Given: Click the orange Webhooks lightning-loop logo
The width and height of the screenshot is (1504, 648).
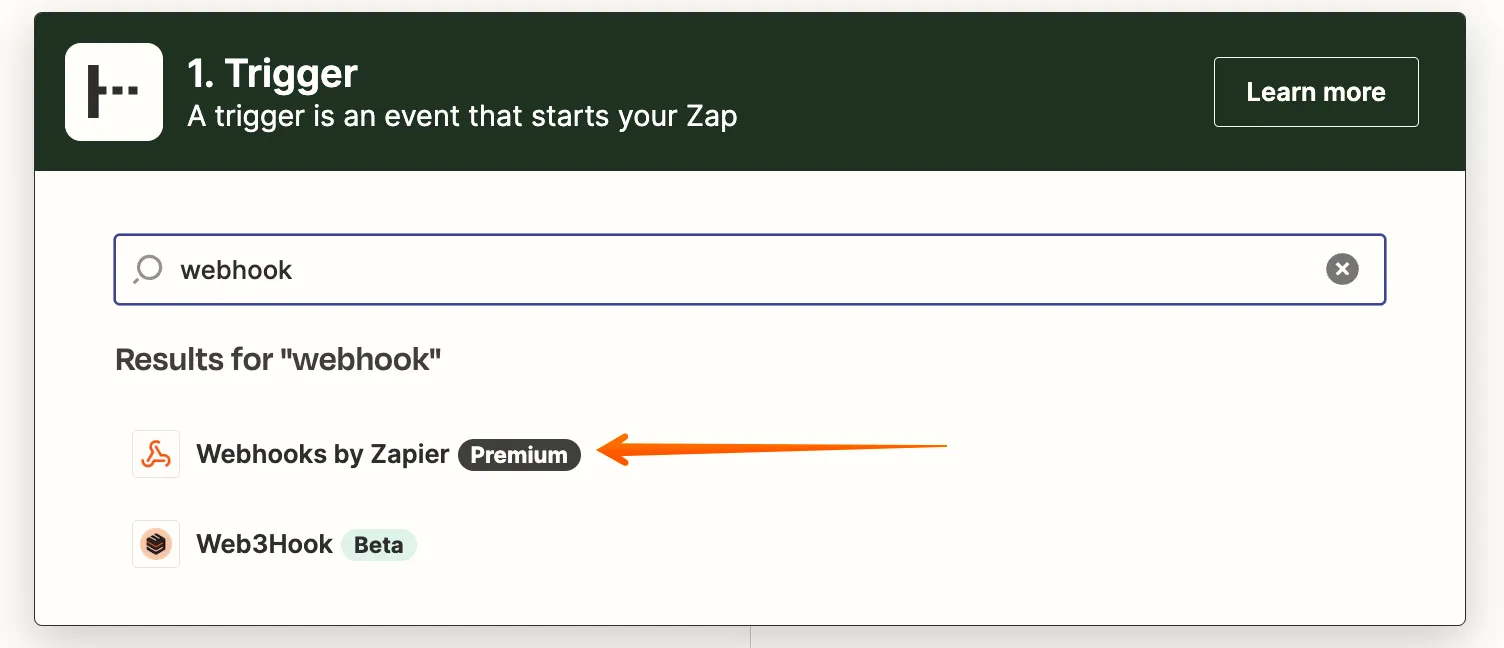Looking at the screenshot, I should point(156,454).
